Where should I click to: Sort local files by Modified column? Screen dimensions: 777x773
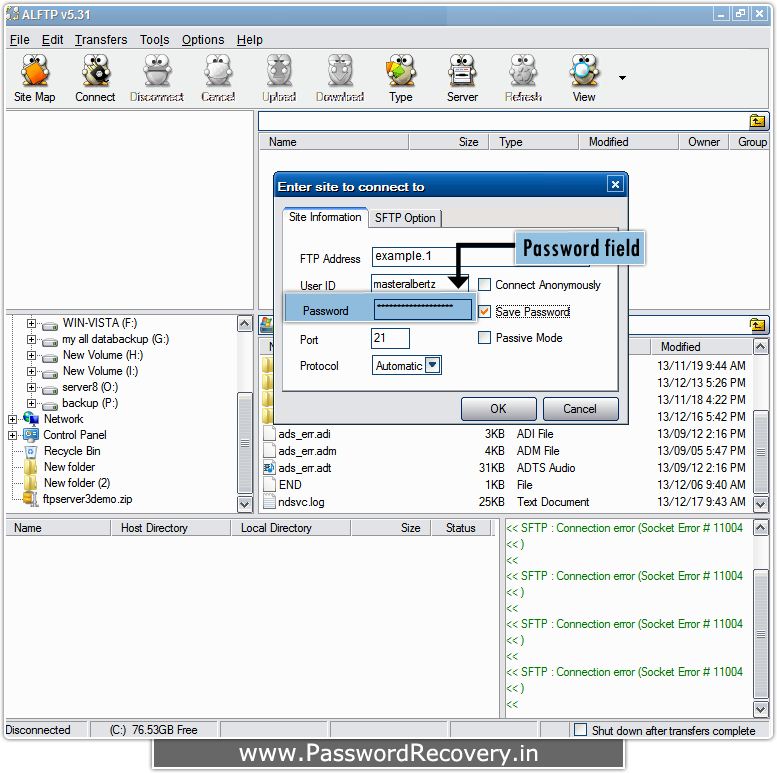pyautogui.click(x=702, y=346)
